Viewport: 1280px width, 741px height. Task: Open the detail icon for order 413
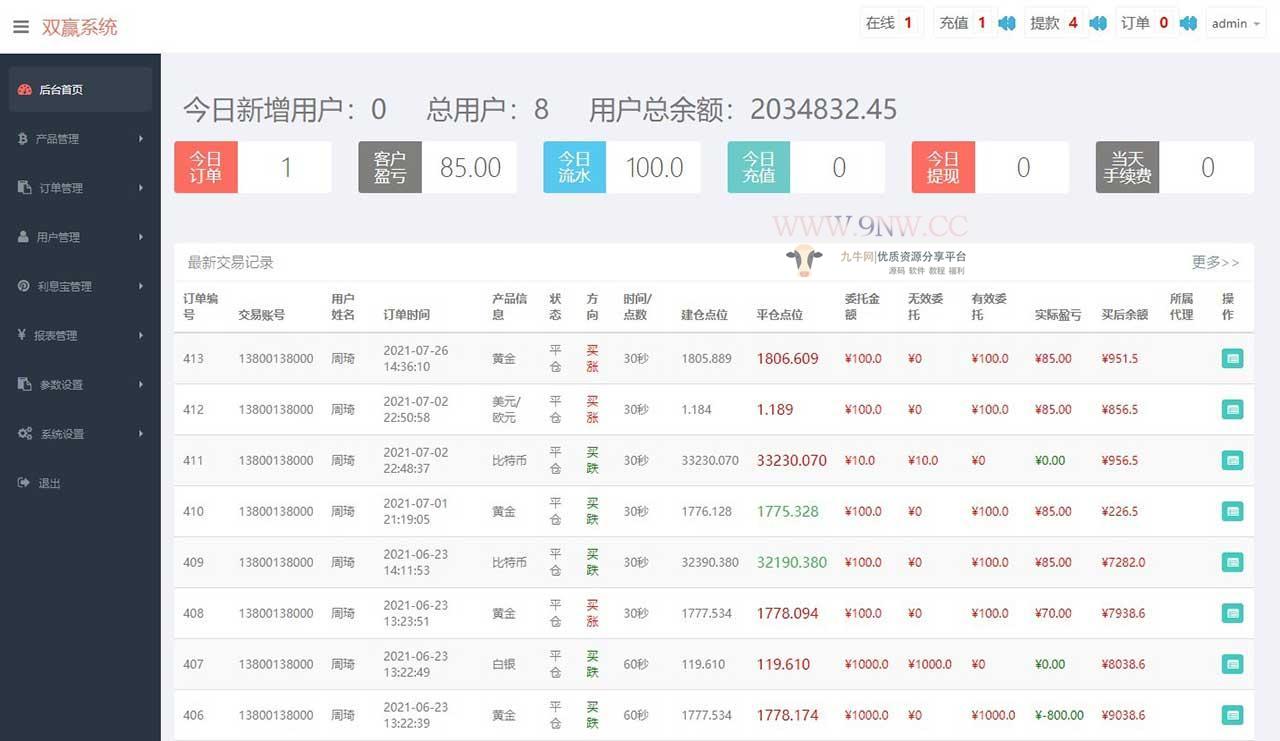pos(1232,358)
